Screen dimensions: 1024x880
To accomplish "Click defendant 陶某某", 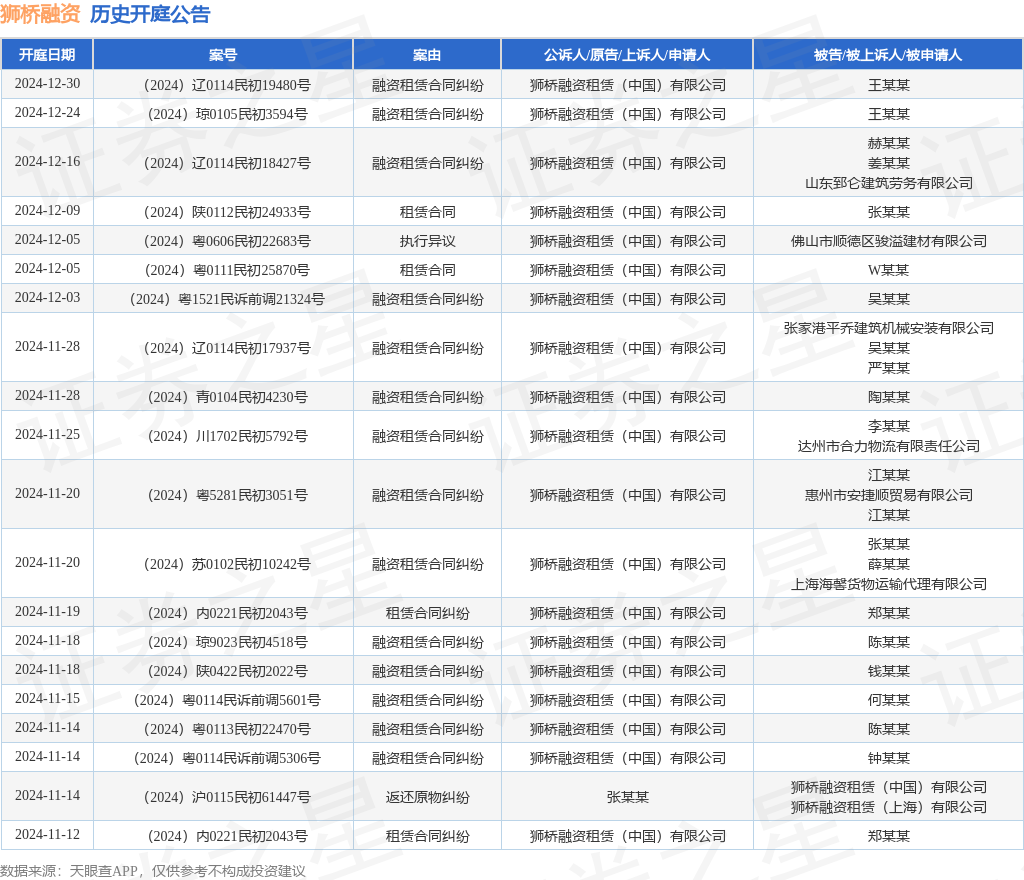I will tap(888, 397).
